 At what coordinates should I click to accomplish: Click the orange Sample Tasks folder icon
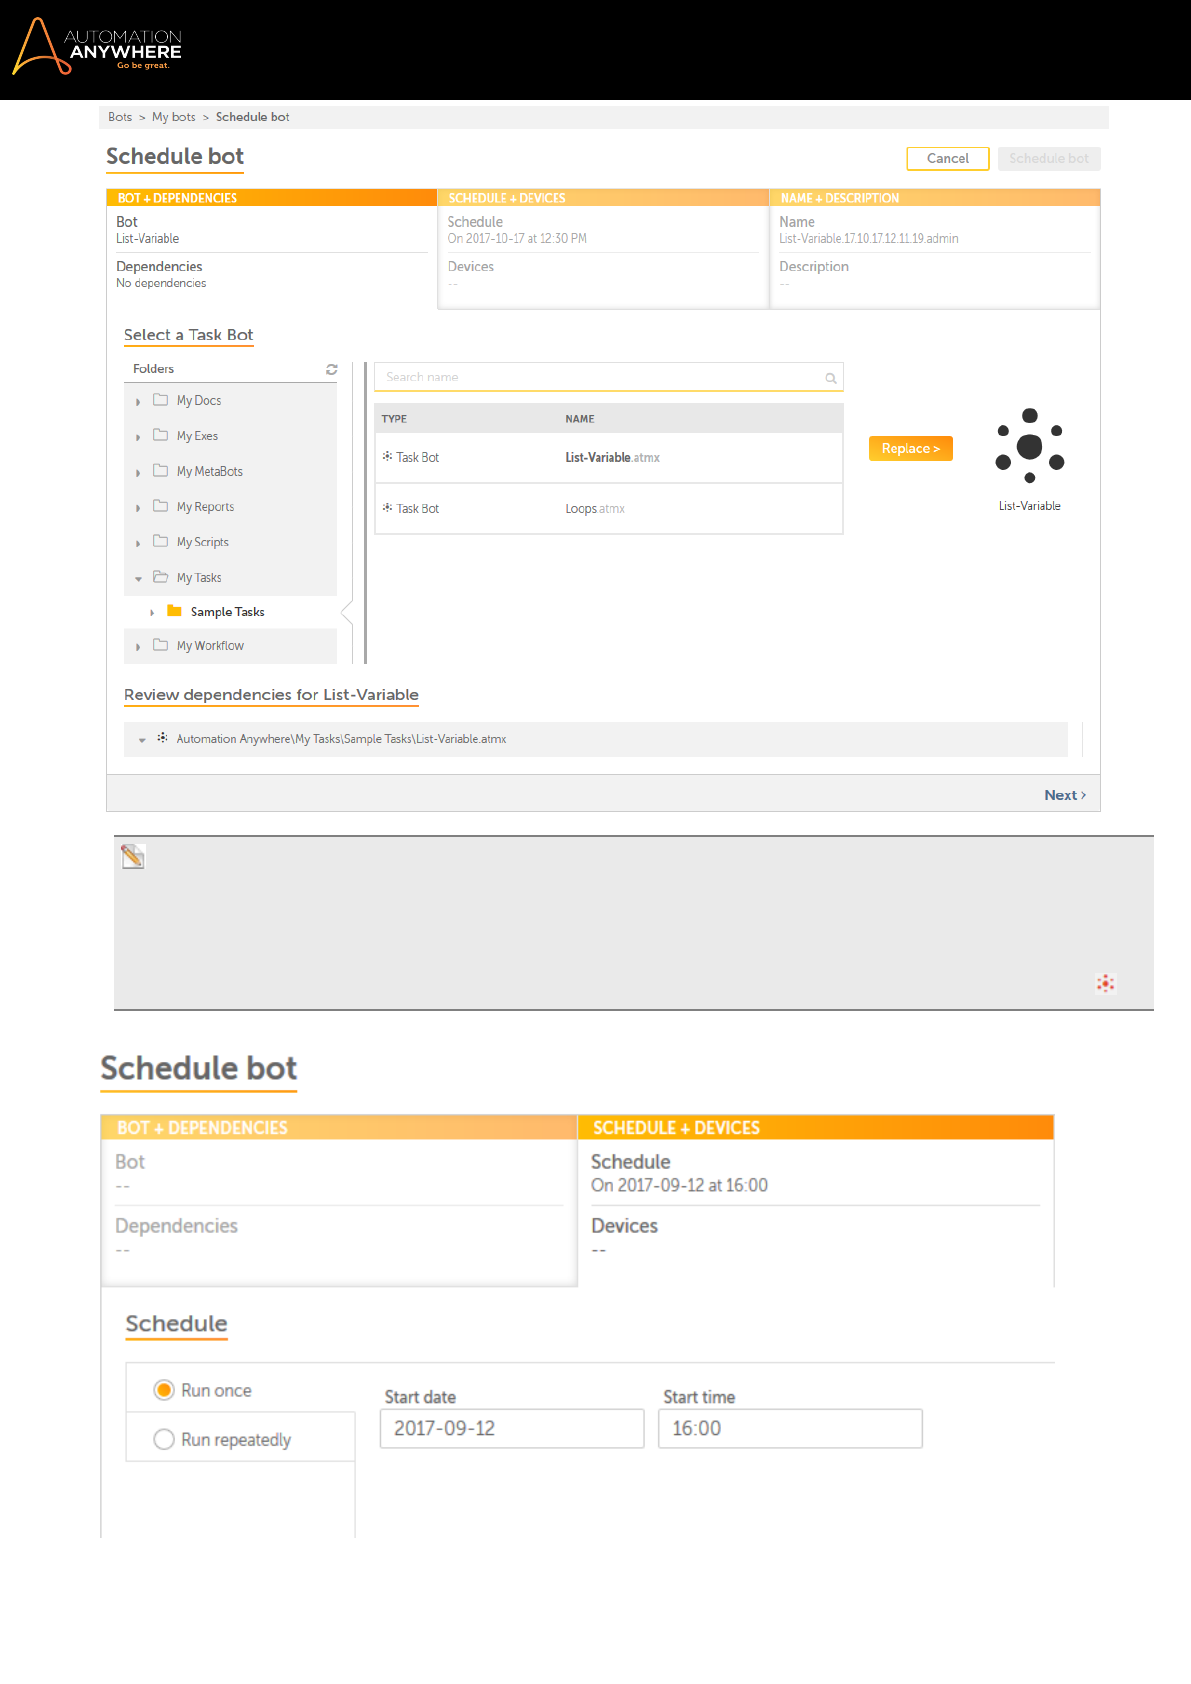coord(175,611)
